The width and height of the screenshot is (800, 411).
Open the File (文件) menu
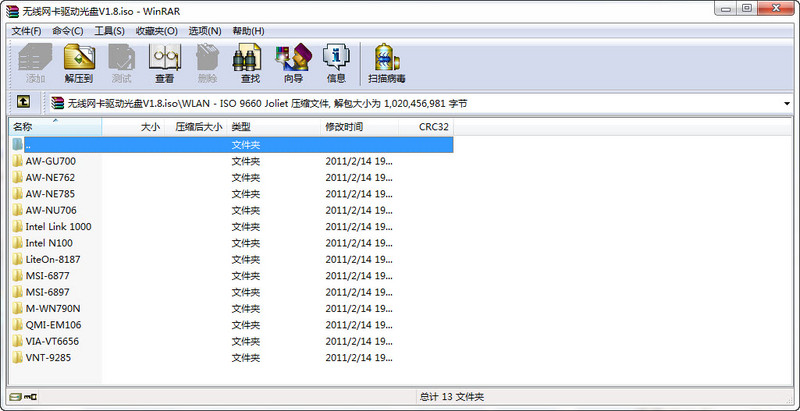26,31
